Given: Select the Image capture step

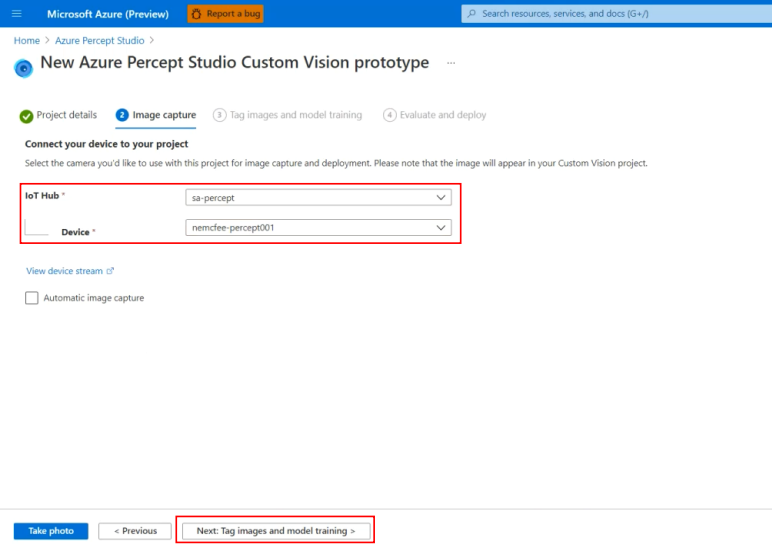Looking at the screenshot, I should click(x=156, y=115).
